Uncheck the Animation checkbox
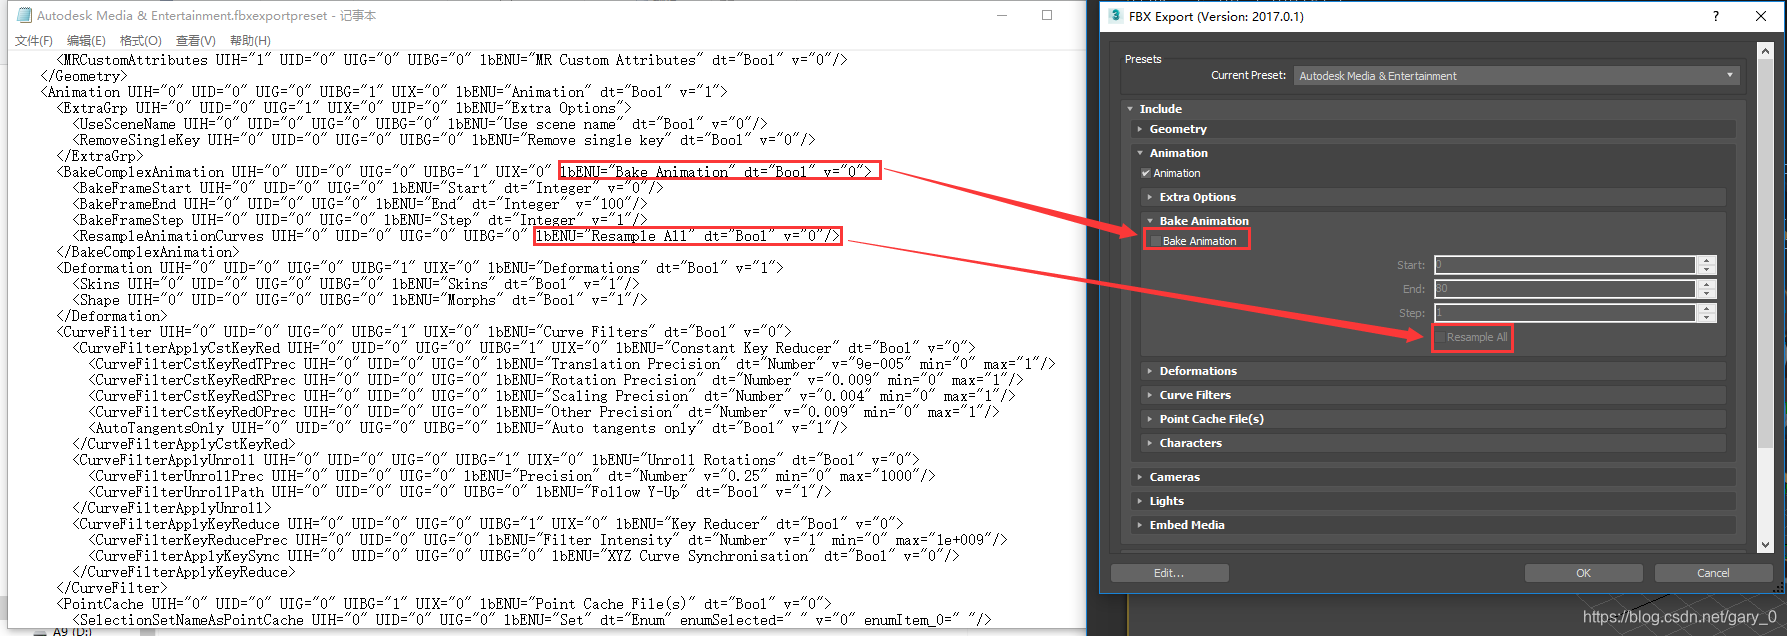This screenshot has width=1787, height=636. [x=1146, y=173]
